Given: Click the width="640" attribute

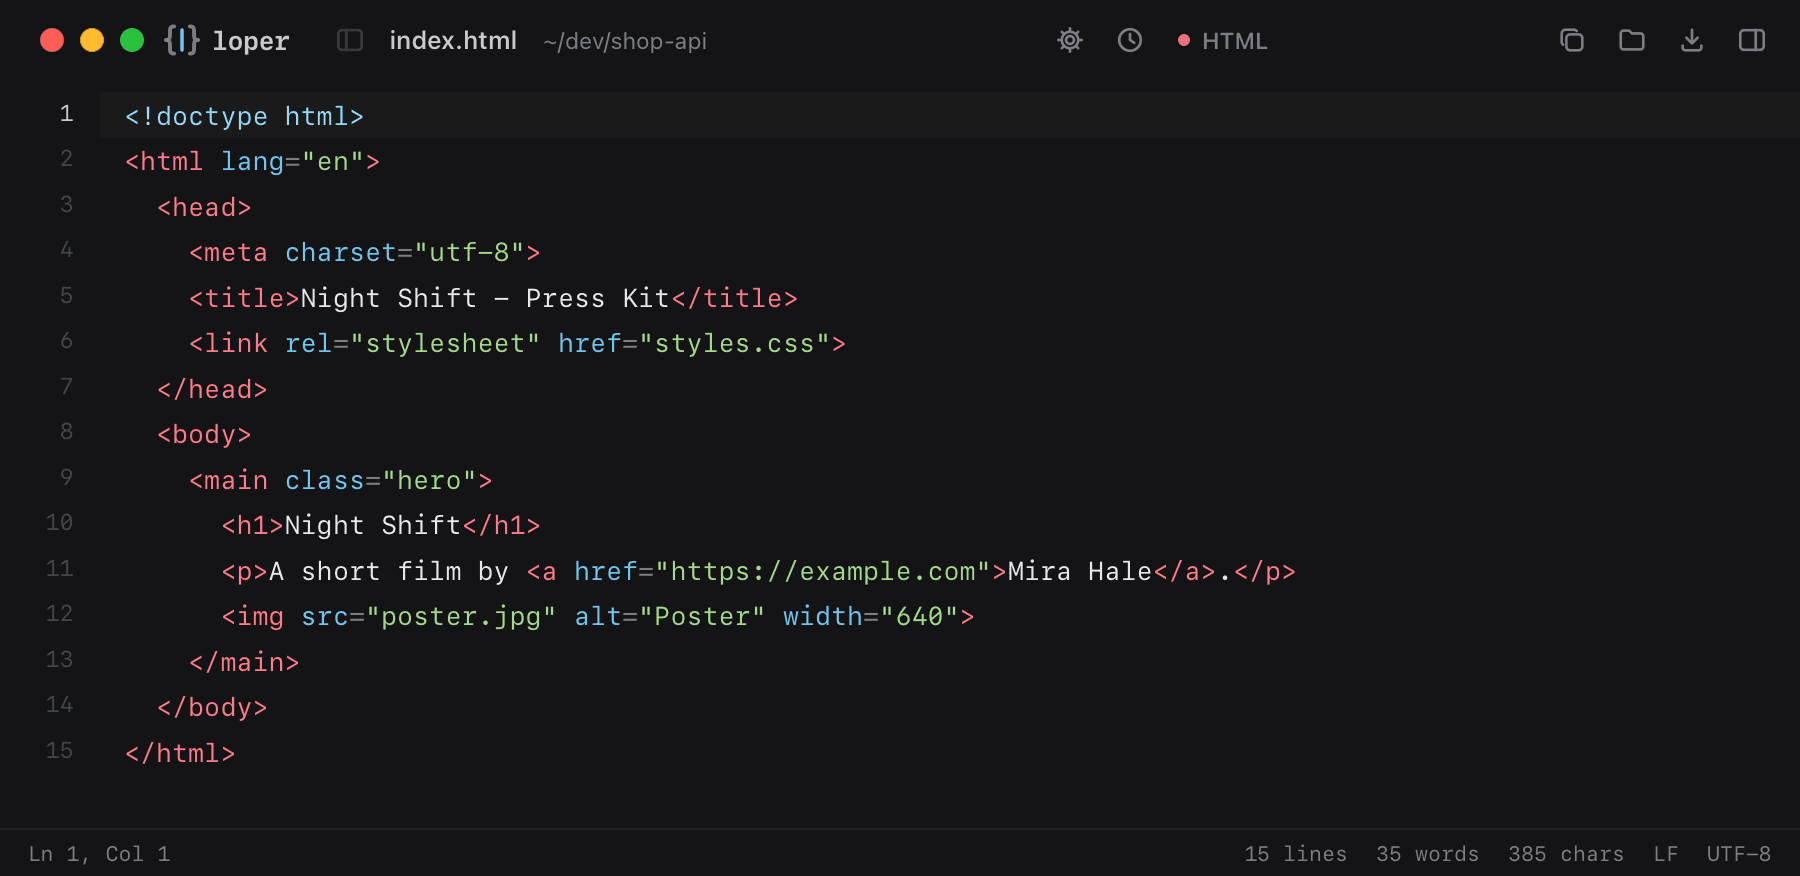Looking at the screenshot, I should tap(871, 616).
